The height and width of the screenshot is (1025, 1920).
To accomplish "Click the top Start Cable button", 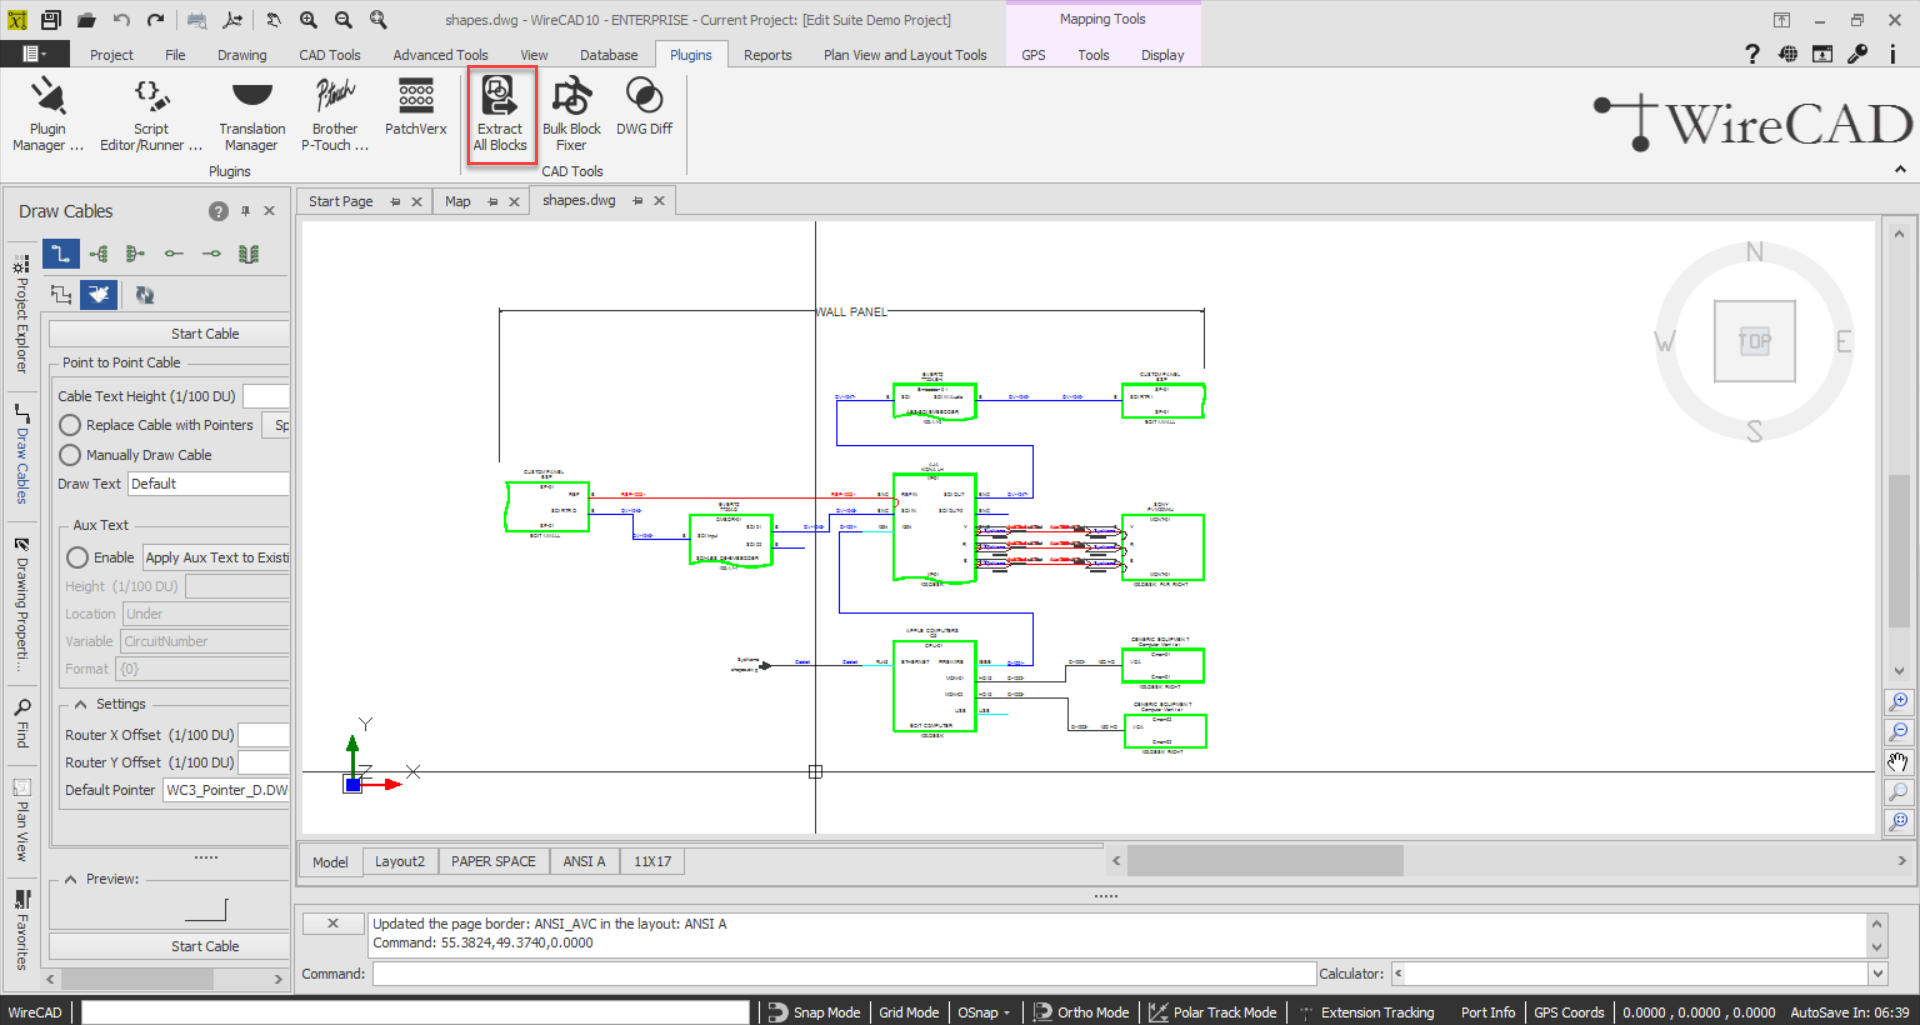I will pyautogui.click(x=169, y=334).
